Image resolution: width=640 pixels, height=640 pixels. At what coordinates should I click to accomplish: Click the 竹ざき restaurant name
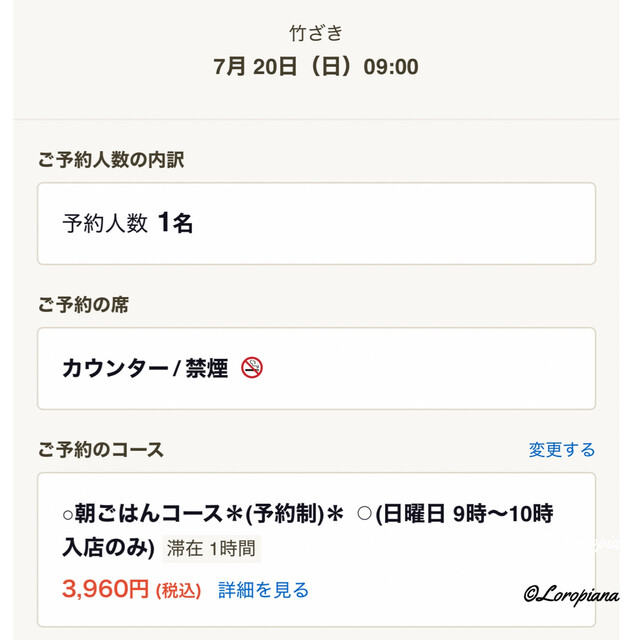(316, 33)
